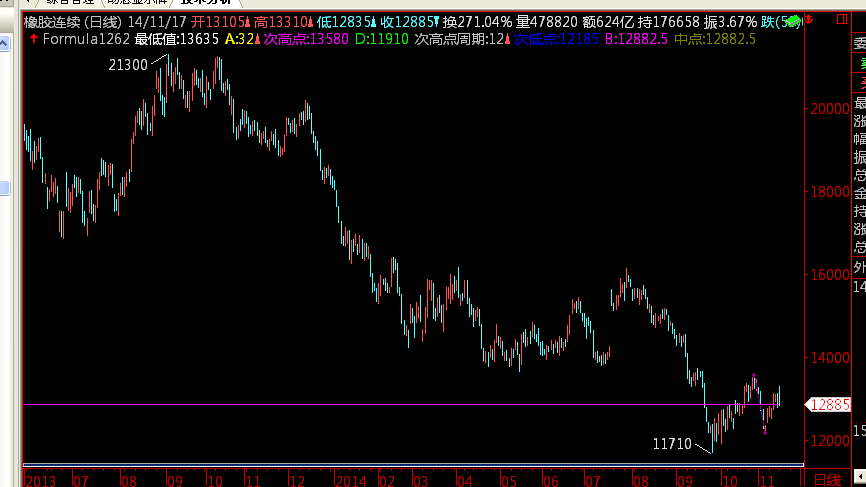Click the 橡胶连续 (日线) title
Image resolution: width=866 pixels, height=487 pixels.
pos(73,22)
